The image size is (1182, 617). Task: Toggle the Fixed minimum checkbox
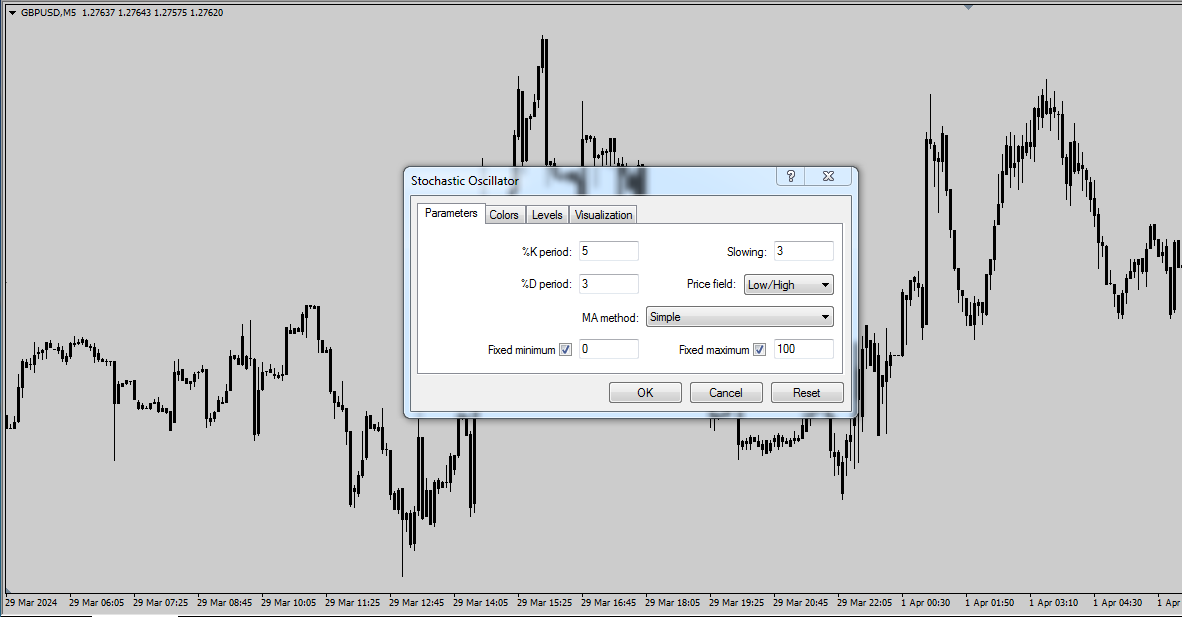565,349
